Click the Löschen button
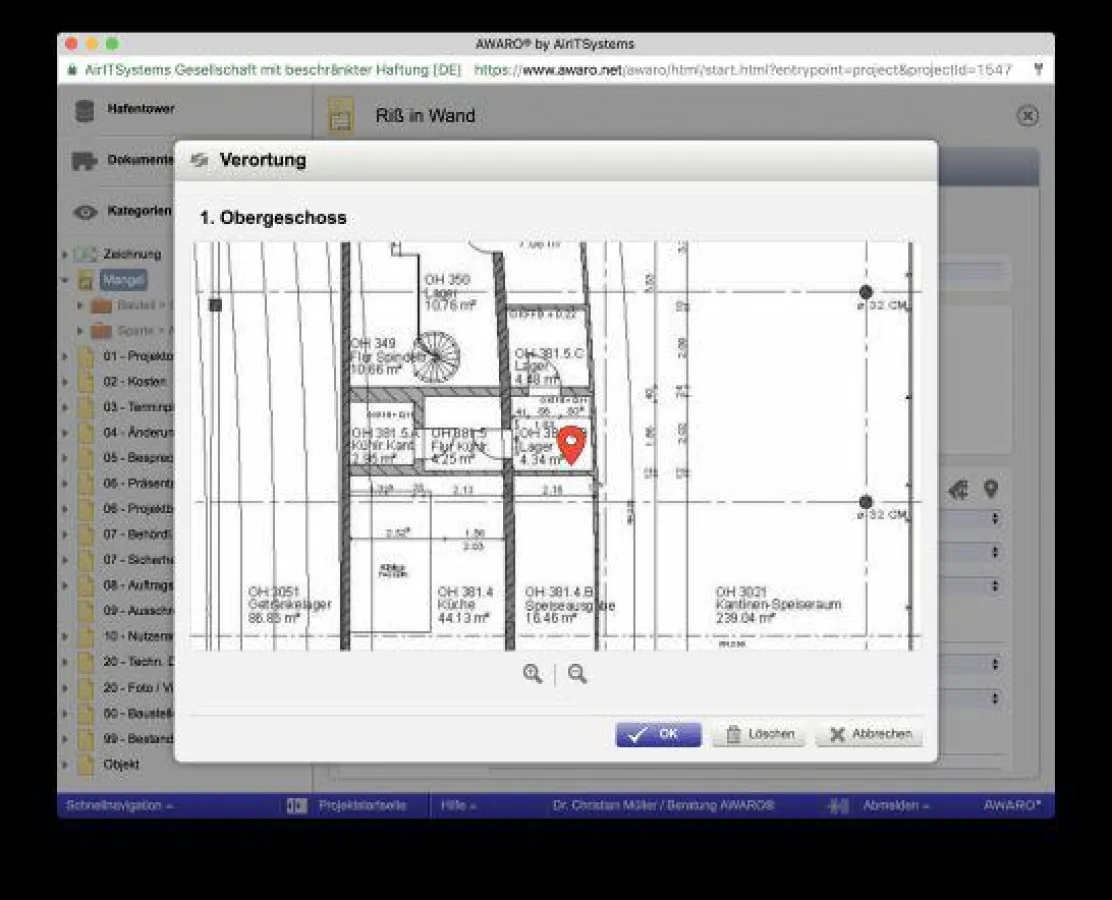The image size is (1112, 900). click(758, 734)
